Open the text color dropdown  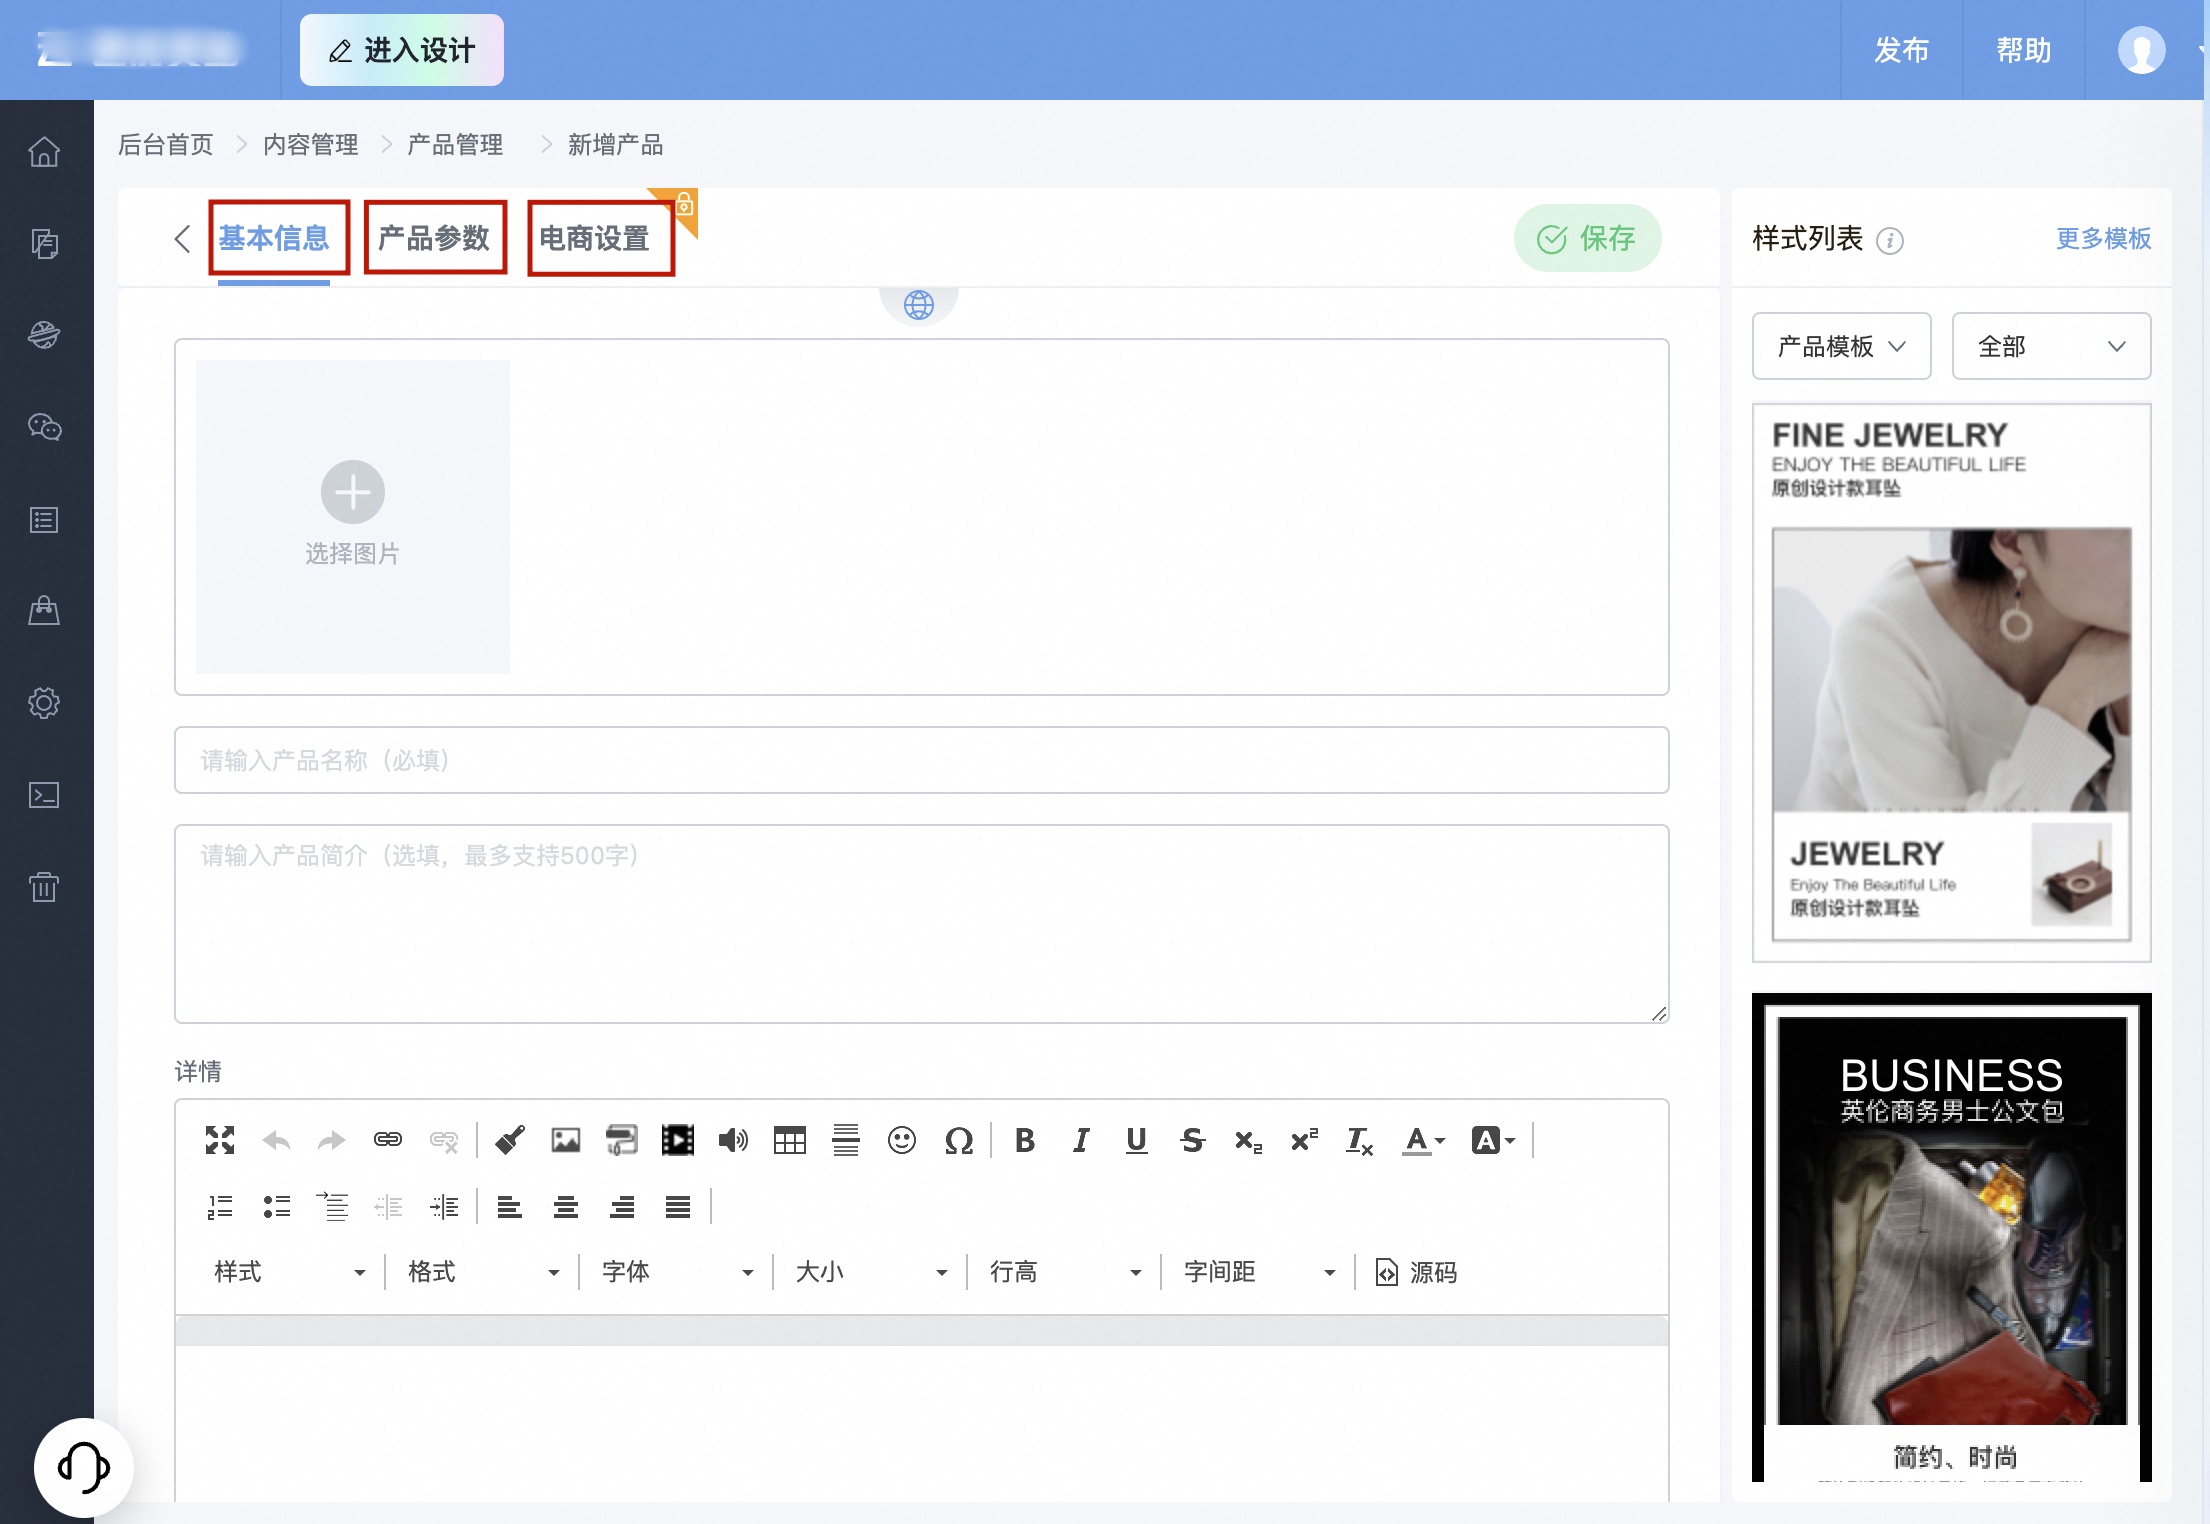pos(1424,1140)
